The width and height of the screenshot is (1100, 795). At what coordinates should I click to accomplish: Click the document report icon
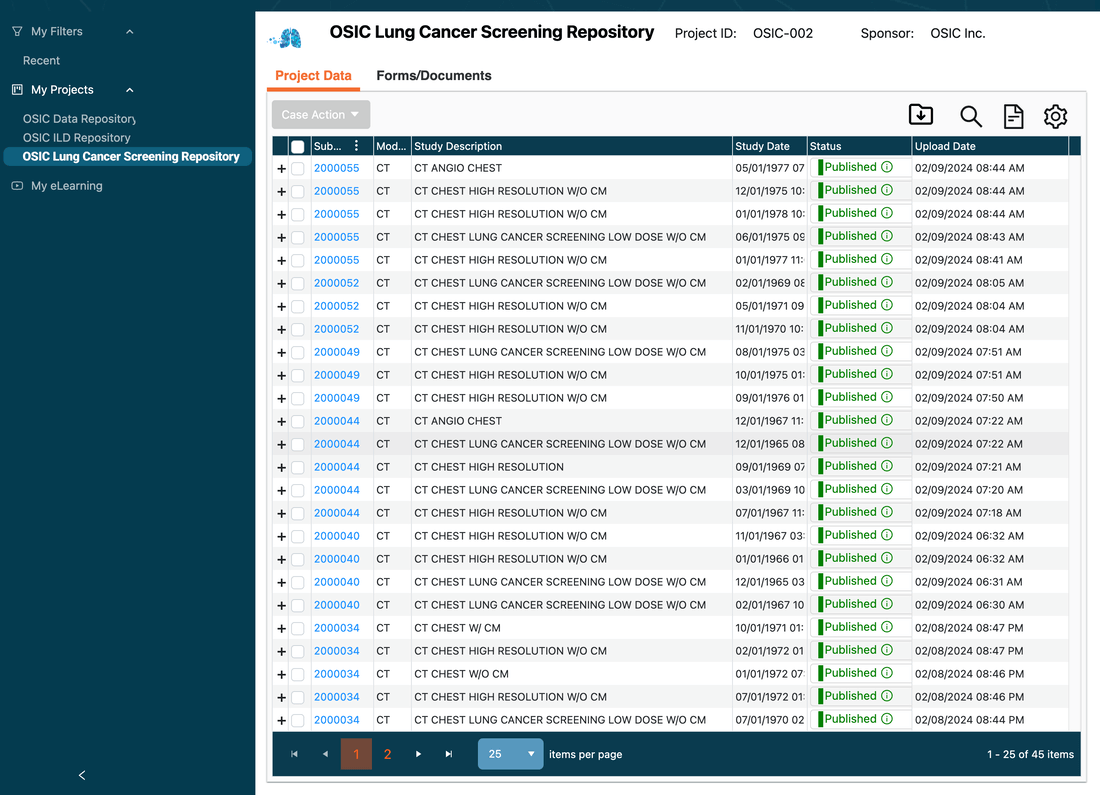pyautogui.click(x=1013, y=116)
